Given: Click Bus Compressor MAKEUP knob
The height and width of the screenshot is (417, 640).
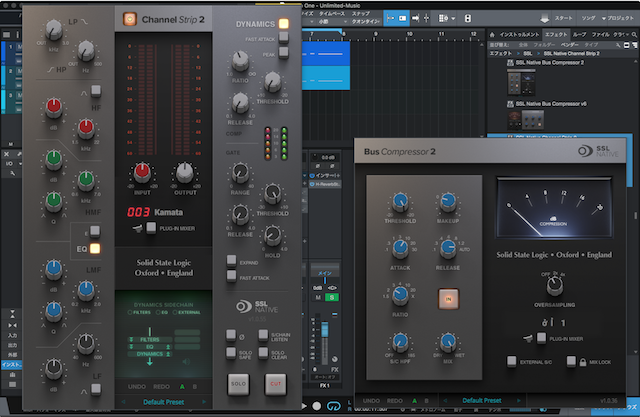Looking at the screenshot, I should click(x=448, y=202).
